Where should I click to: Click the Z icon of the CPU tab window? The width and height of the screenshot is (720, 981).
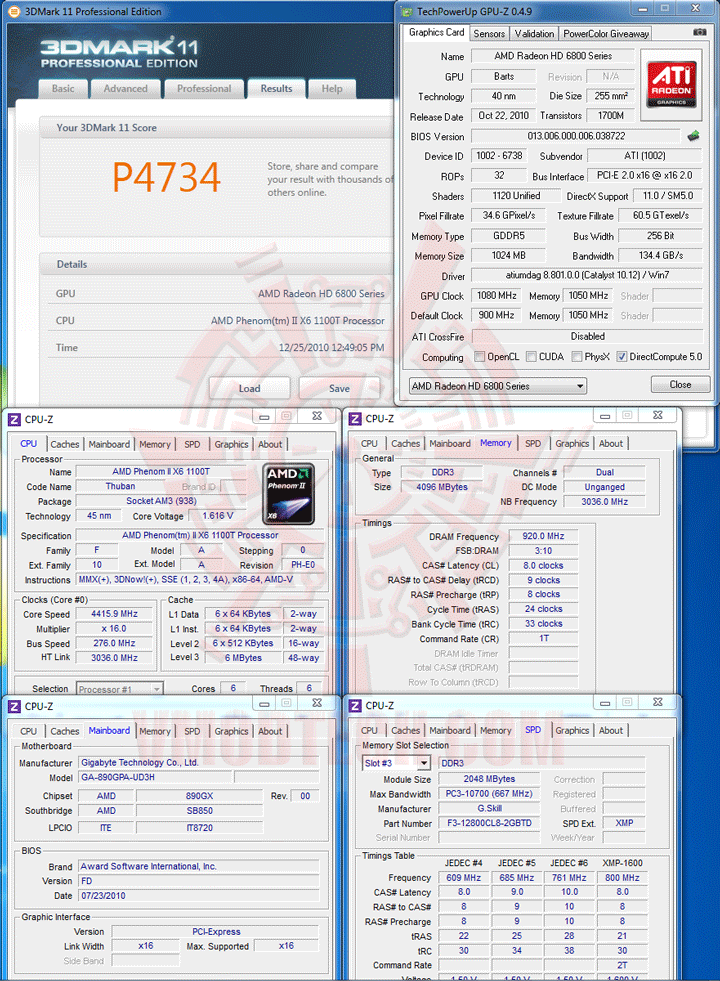14,419
